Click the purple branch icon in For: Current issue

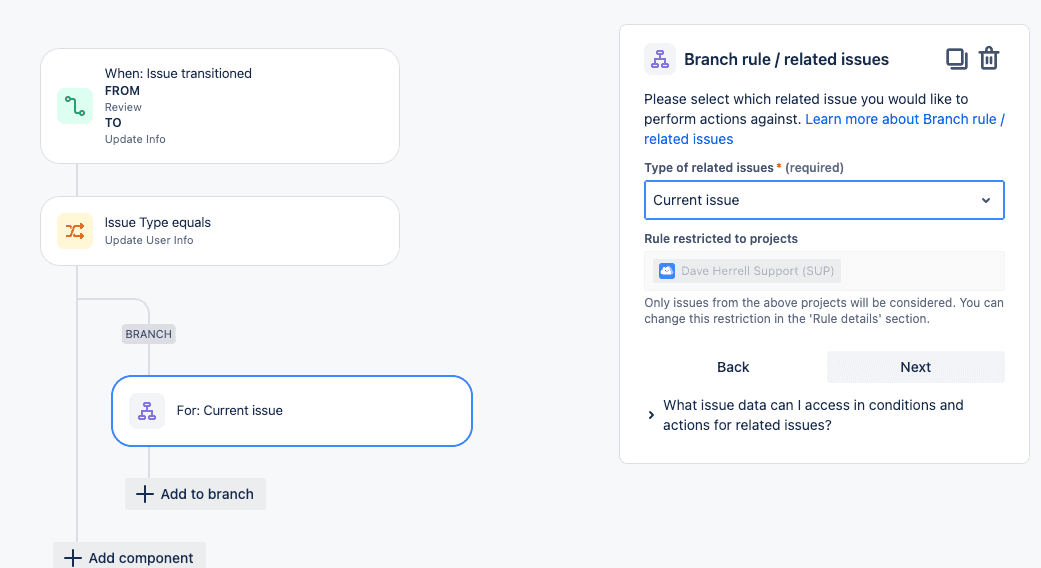click(x=147, y=411)
